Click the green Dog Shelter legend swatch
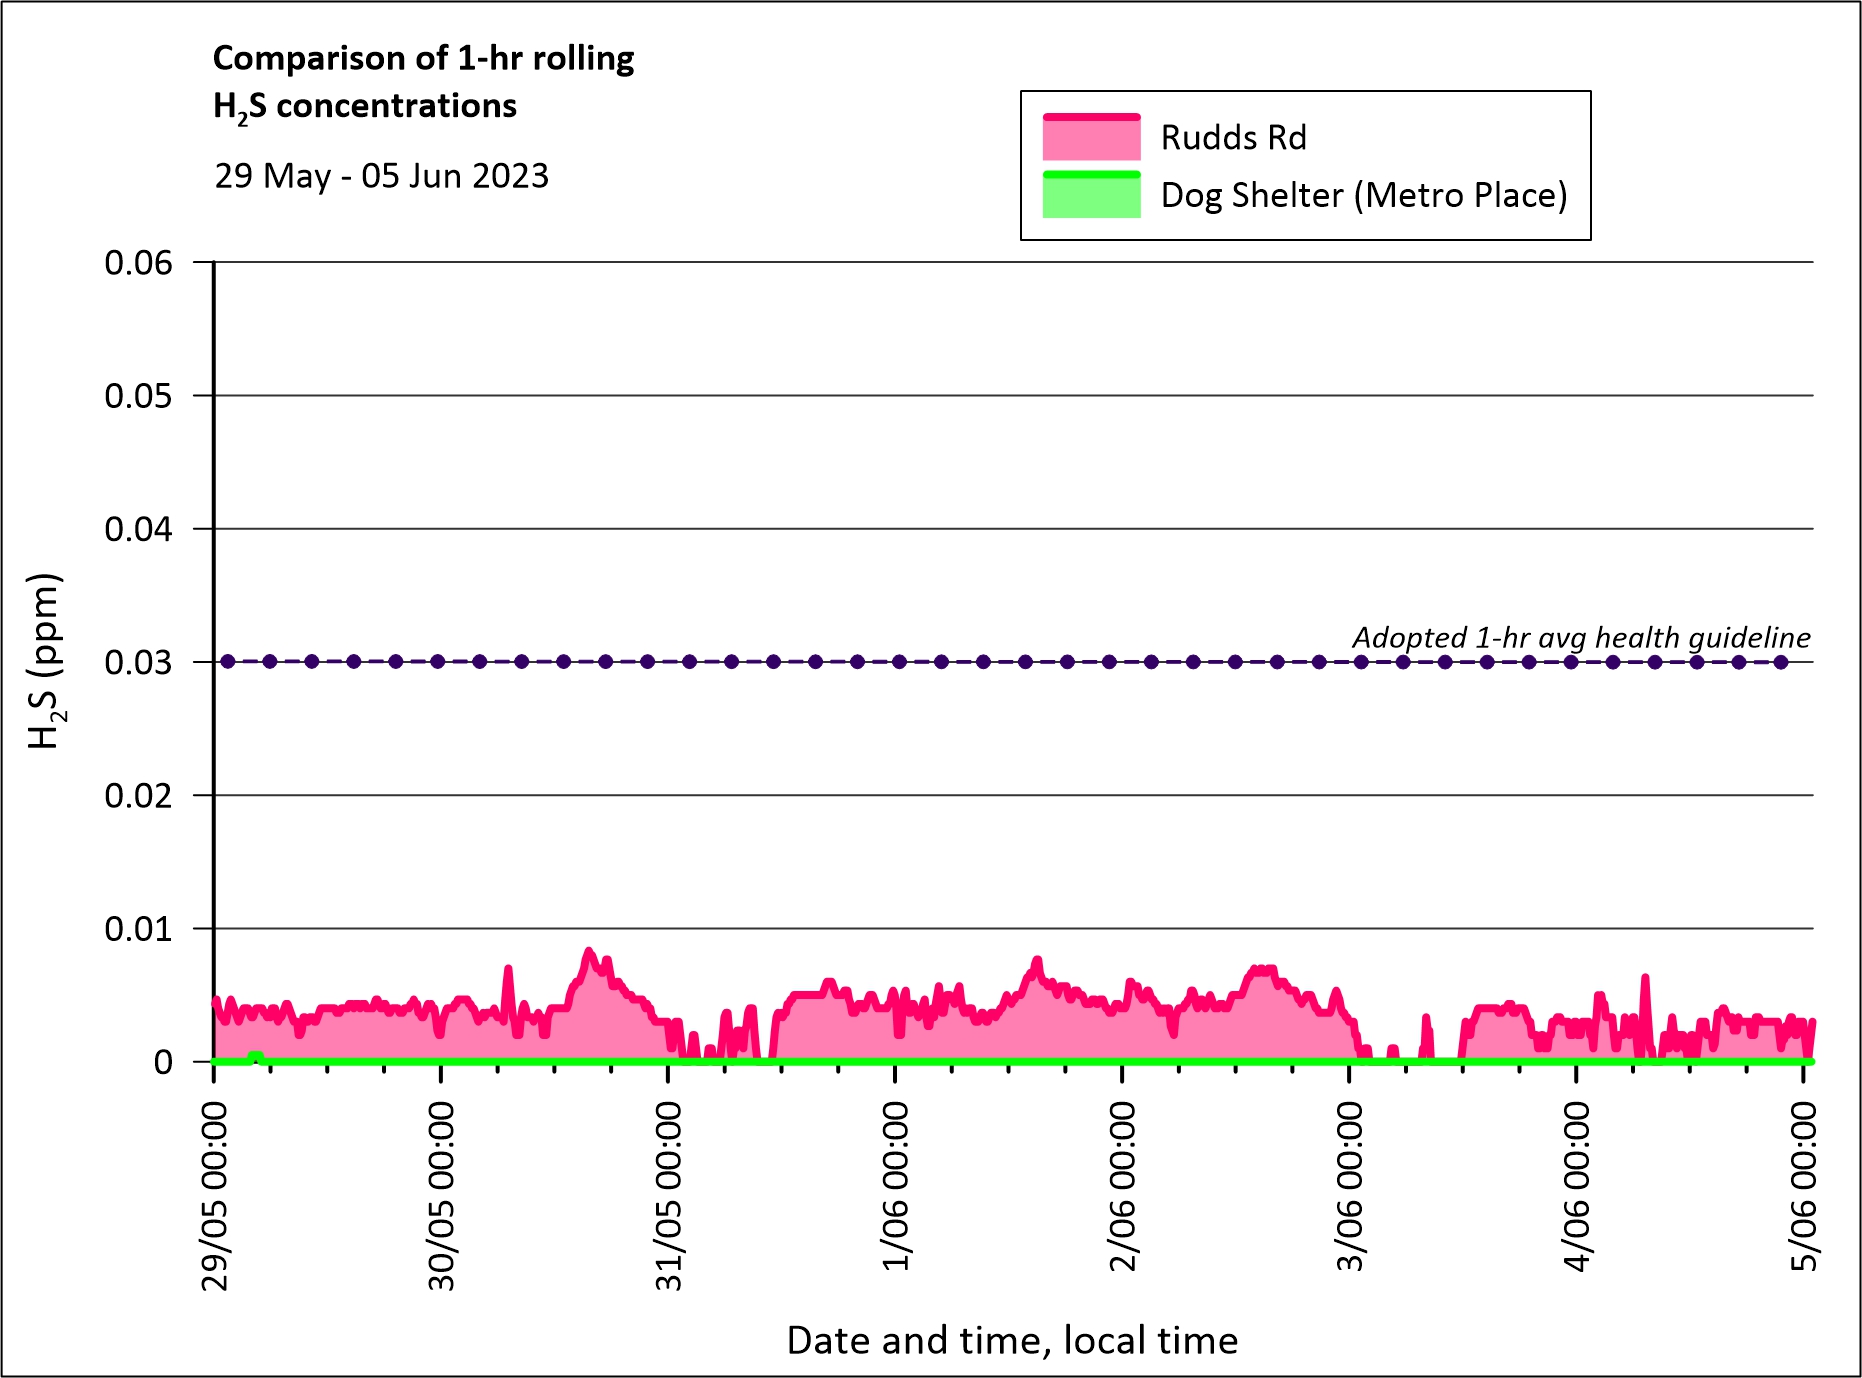The height and width of the screenshot is (1378, 1862). point(1091,195)
